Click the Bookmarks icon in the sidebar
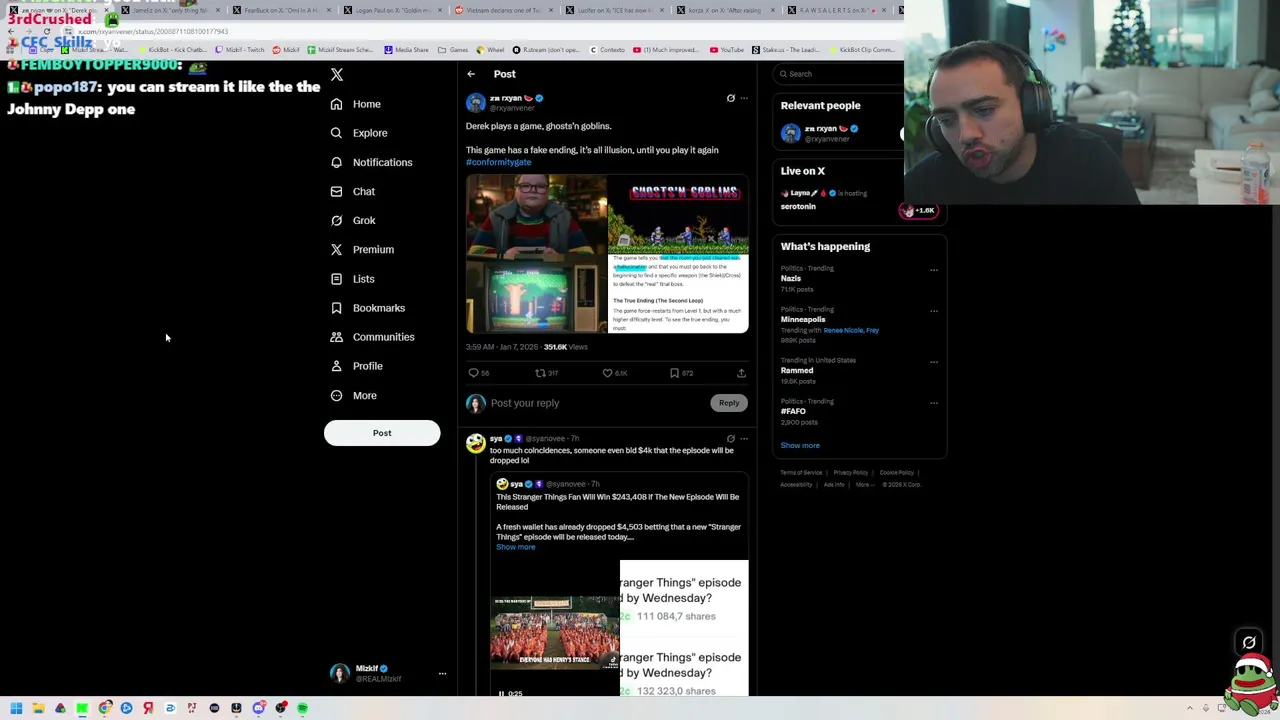This screenshot has width=1280, height=720. pos(336,308)
